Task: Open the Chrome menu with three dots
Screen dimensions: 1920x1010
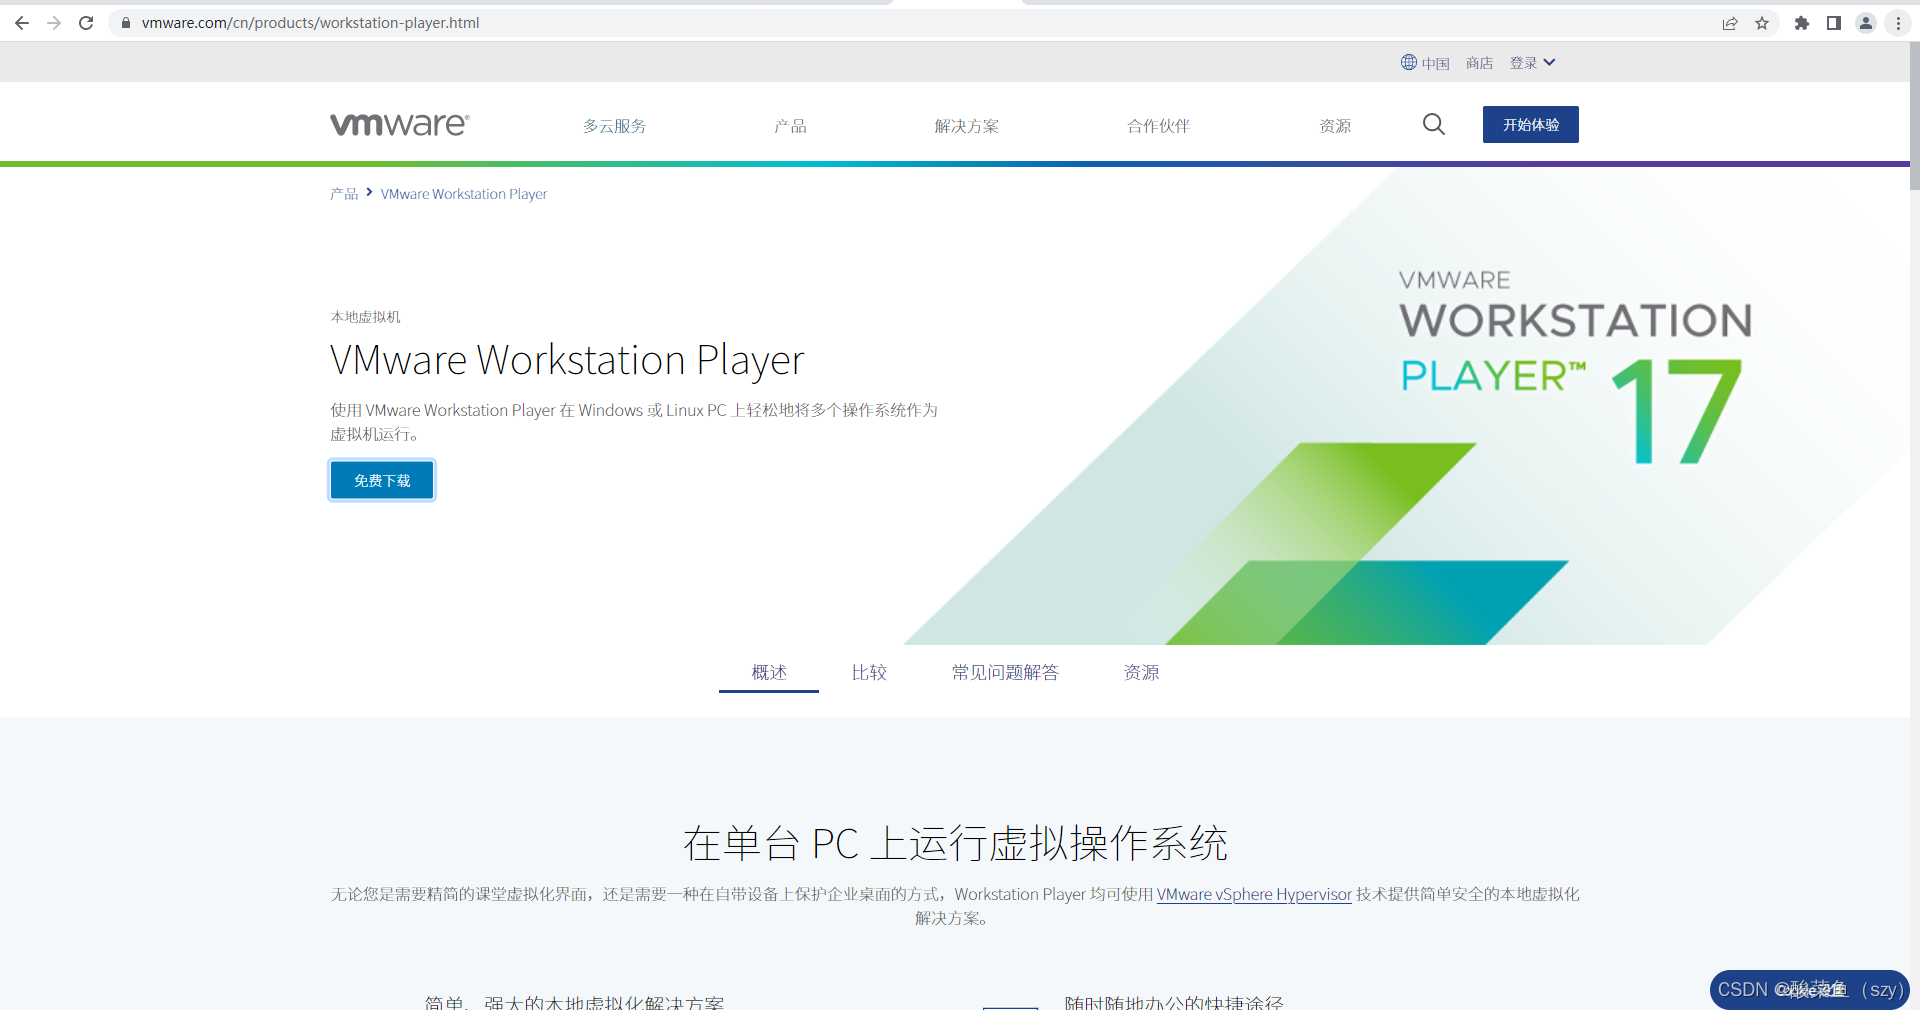Action: point(1898,23)
